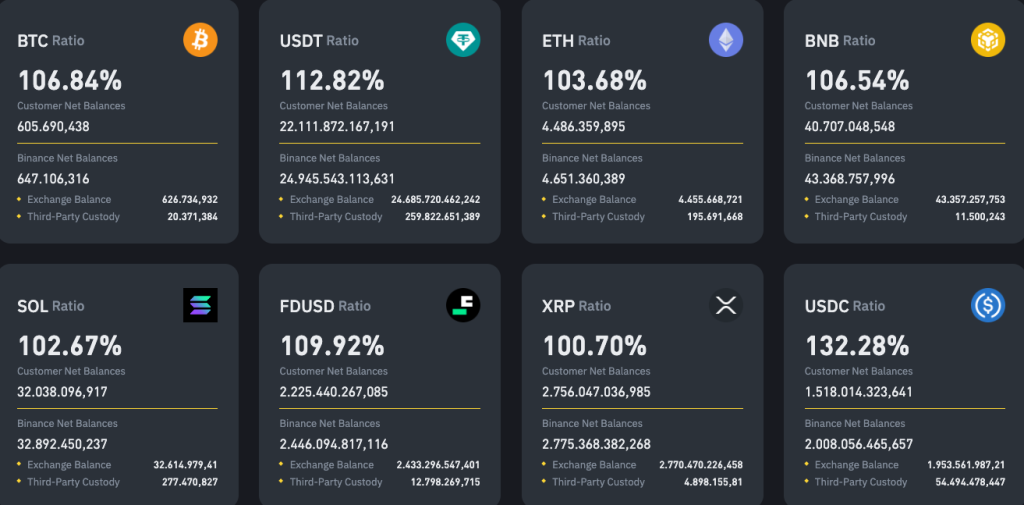Click the ETH 103.68% ratio value

coord(594,80)
